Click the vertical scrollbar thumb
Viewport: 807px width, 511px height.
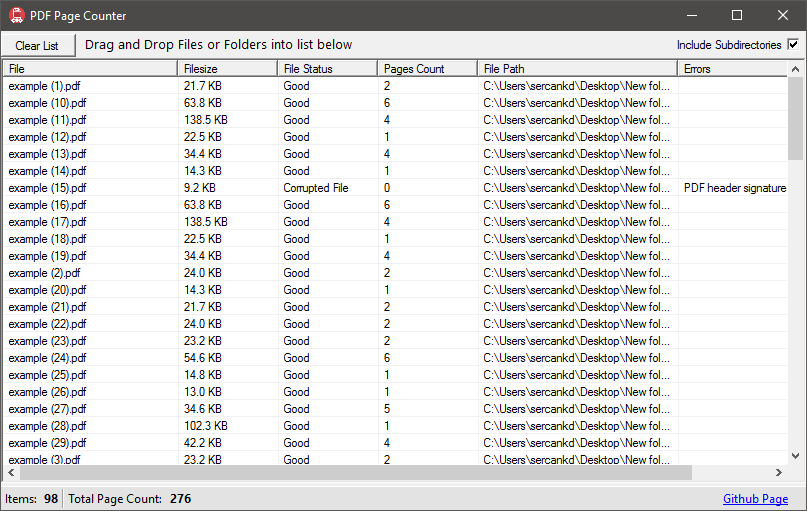pyautogui.click(x=795, y=119)
